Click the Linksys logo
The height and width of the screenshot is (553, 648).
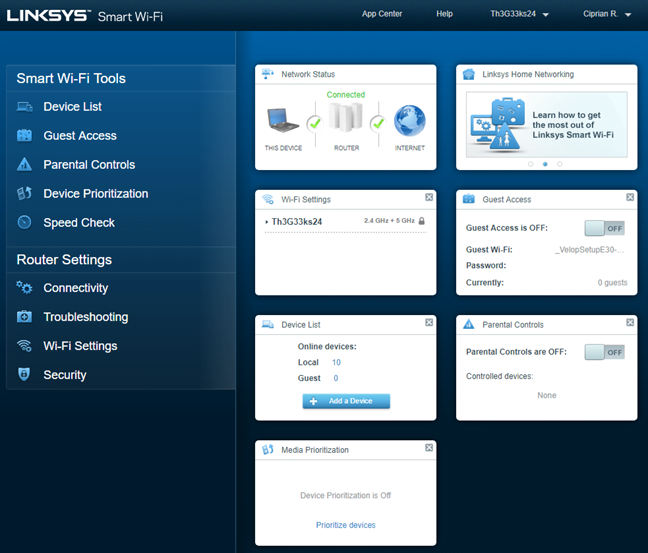click(x=48, y=16)
